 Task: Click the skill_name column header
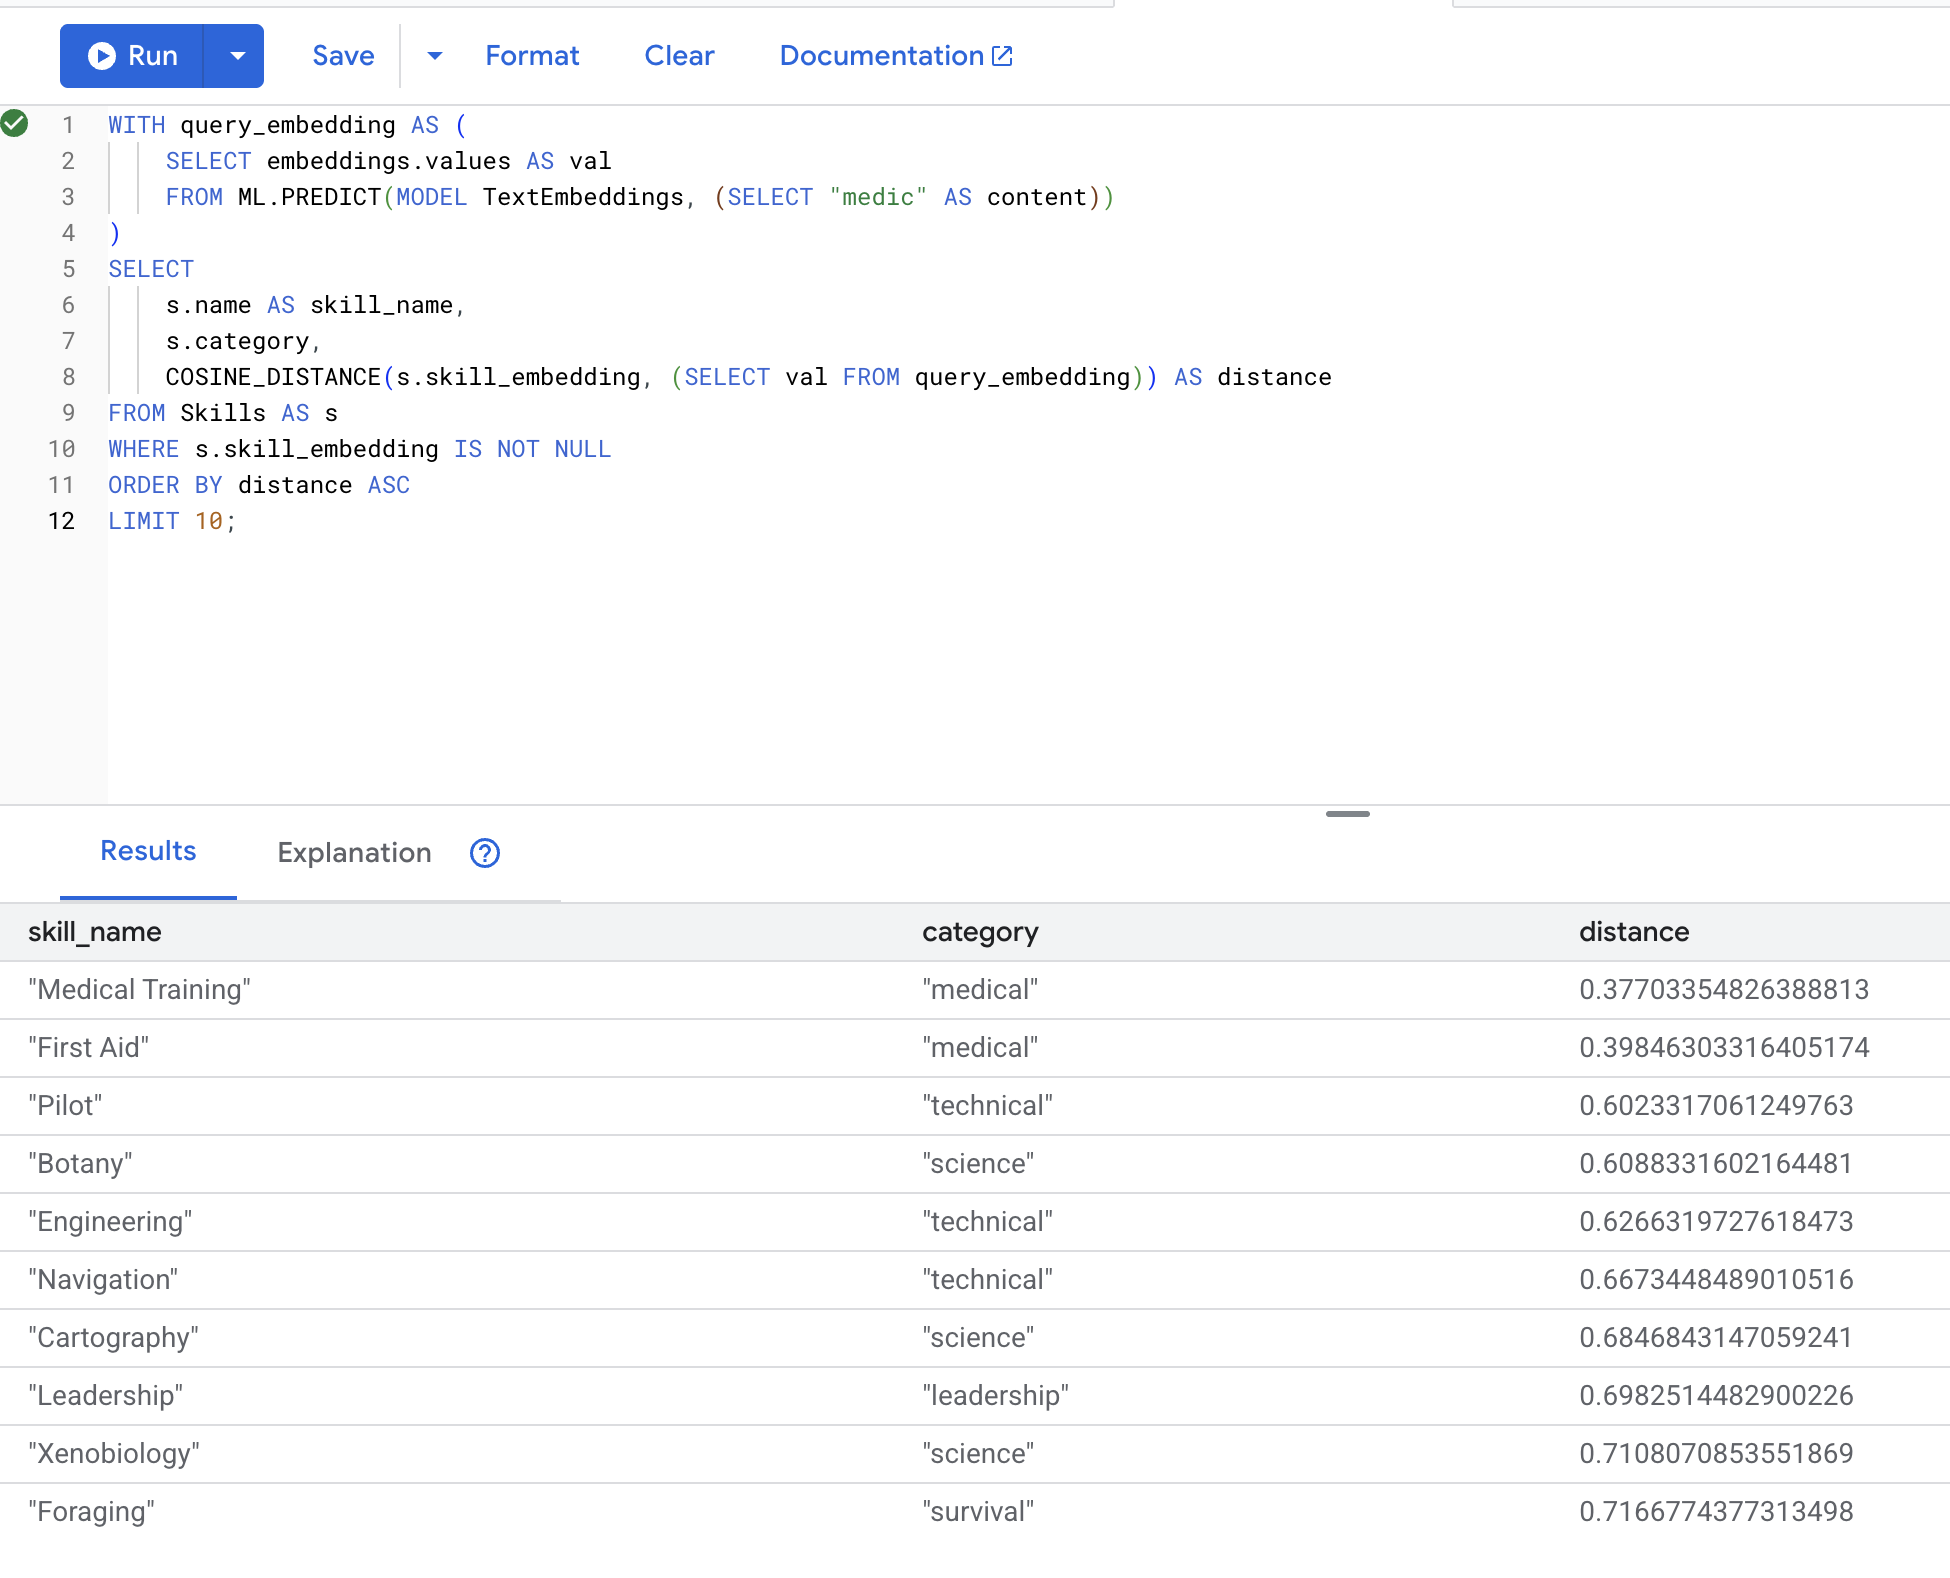coord(95,932)
